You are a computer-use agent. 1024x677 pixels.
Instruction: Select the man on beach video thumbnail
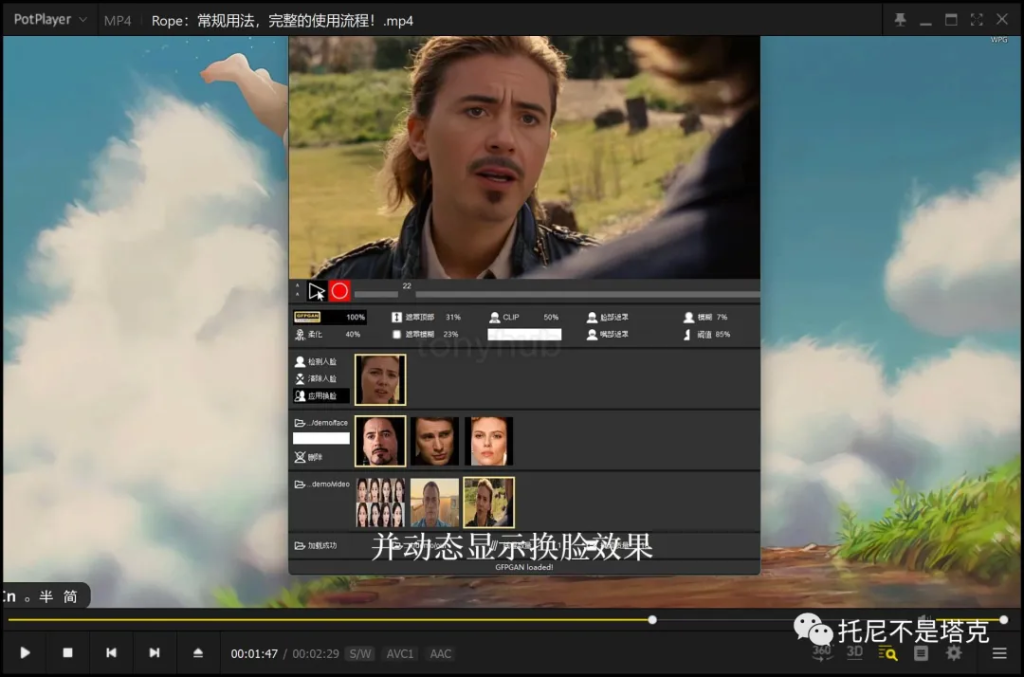pos(434,502)
